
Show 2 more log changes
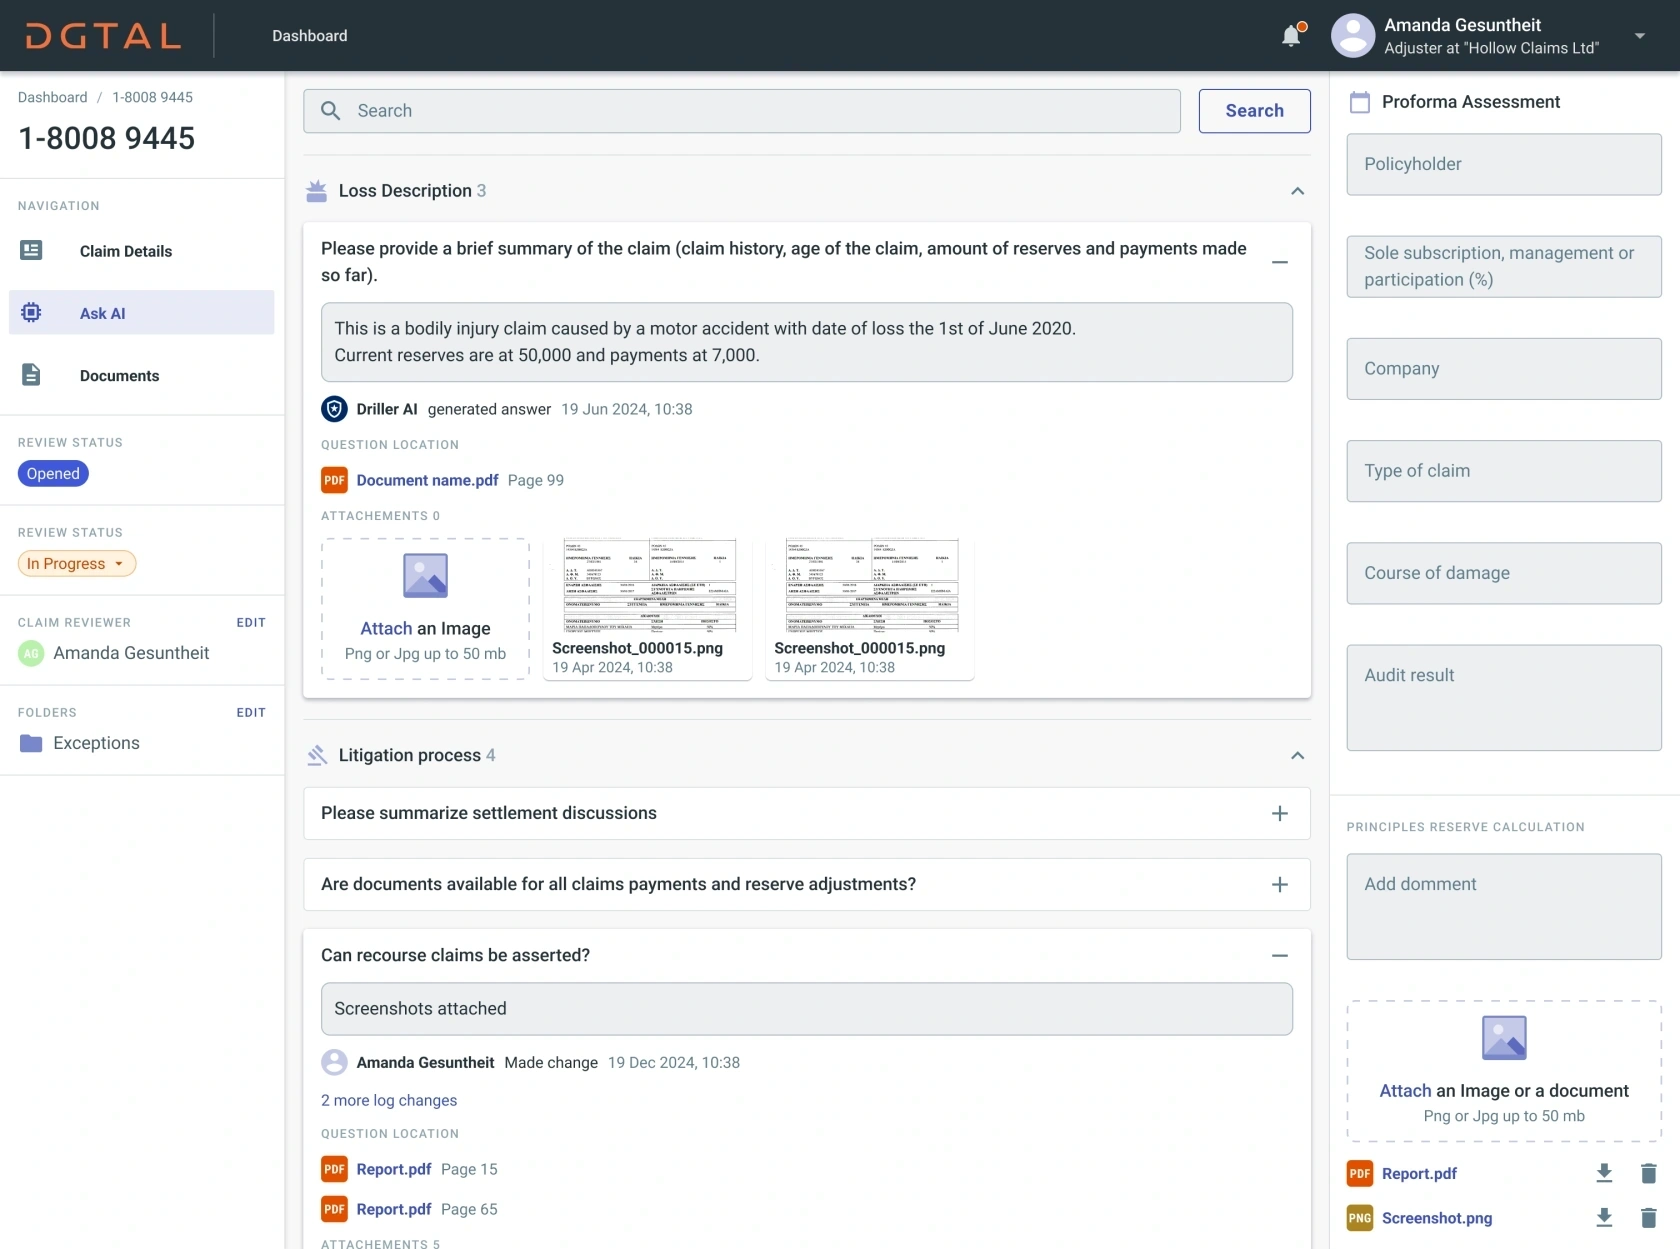(389, 1100)
